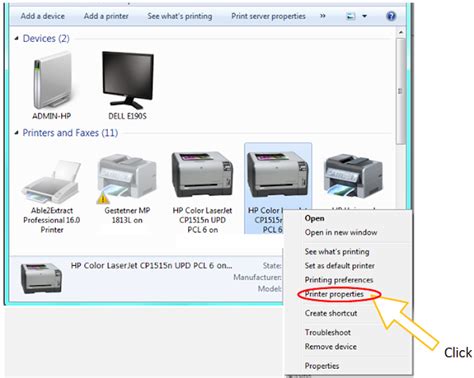Choose Remove device
Viewport: 474px width, 378px height.
330,347
